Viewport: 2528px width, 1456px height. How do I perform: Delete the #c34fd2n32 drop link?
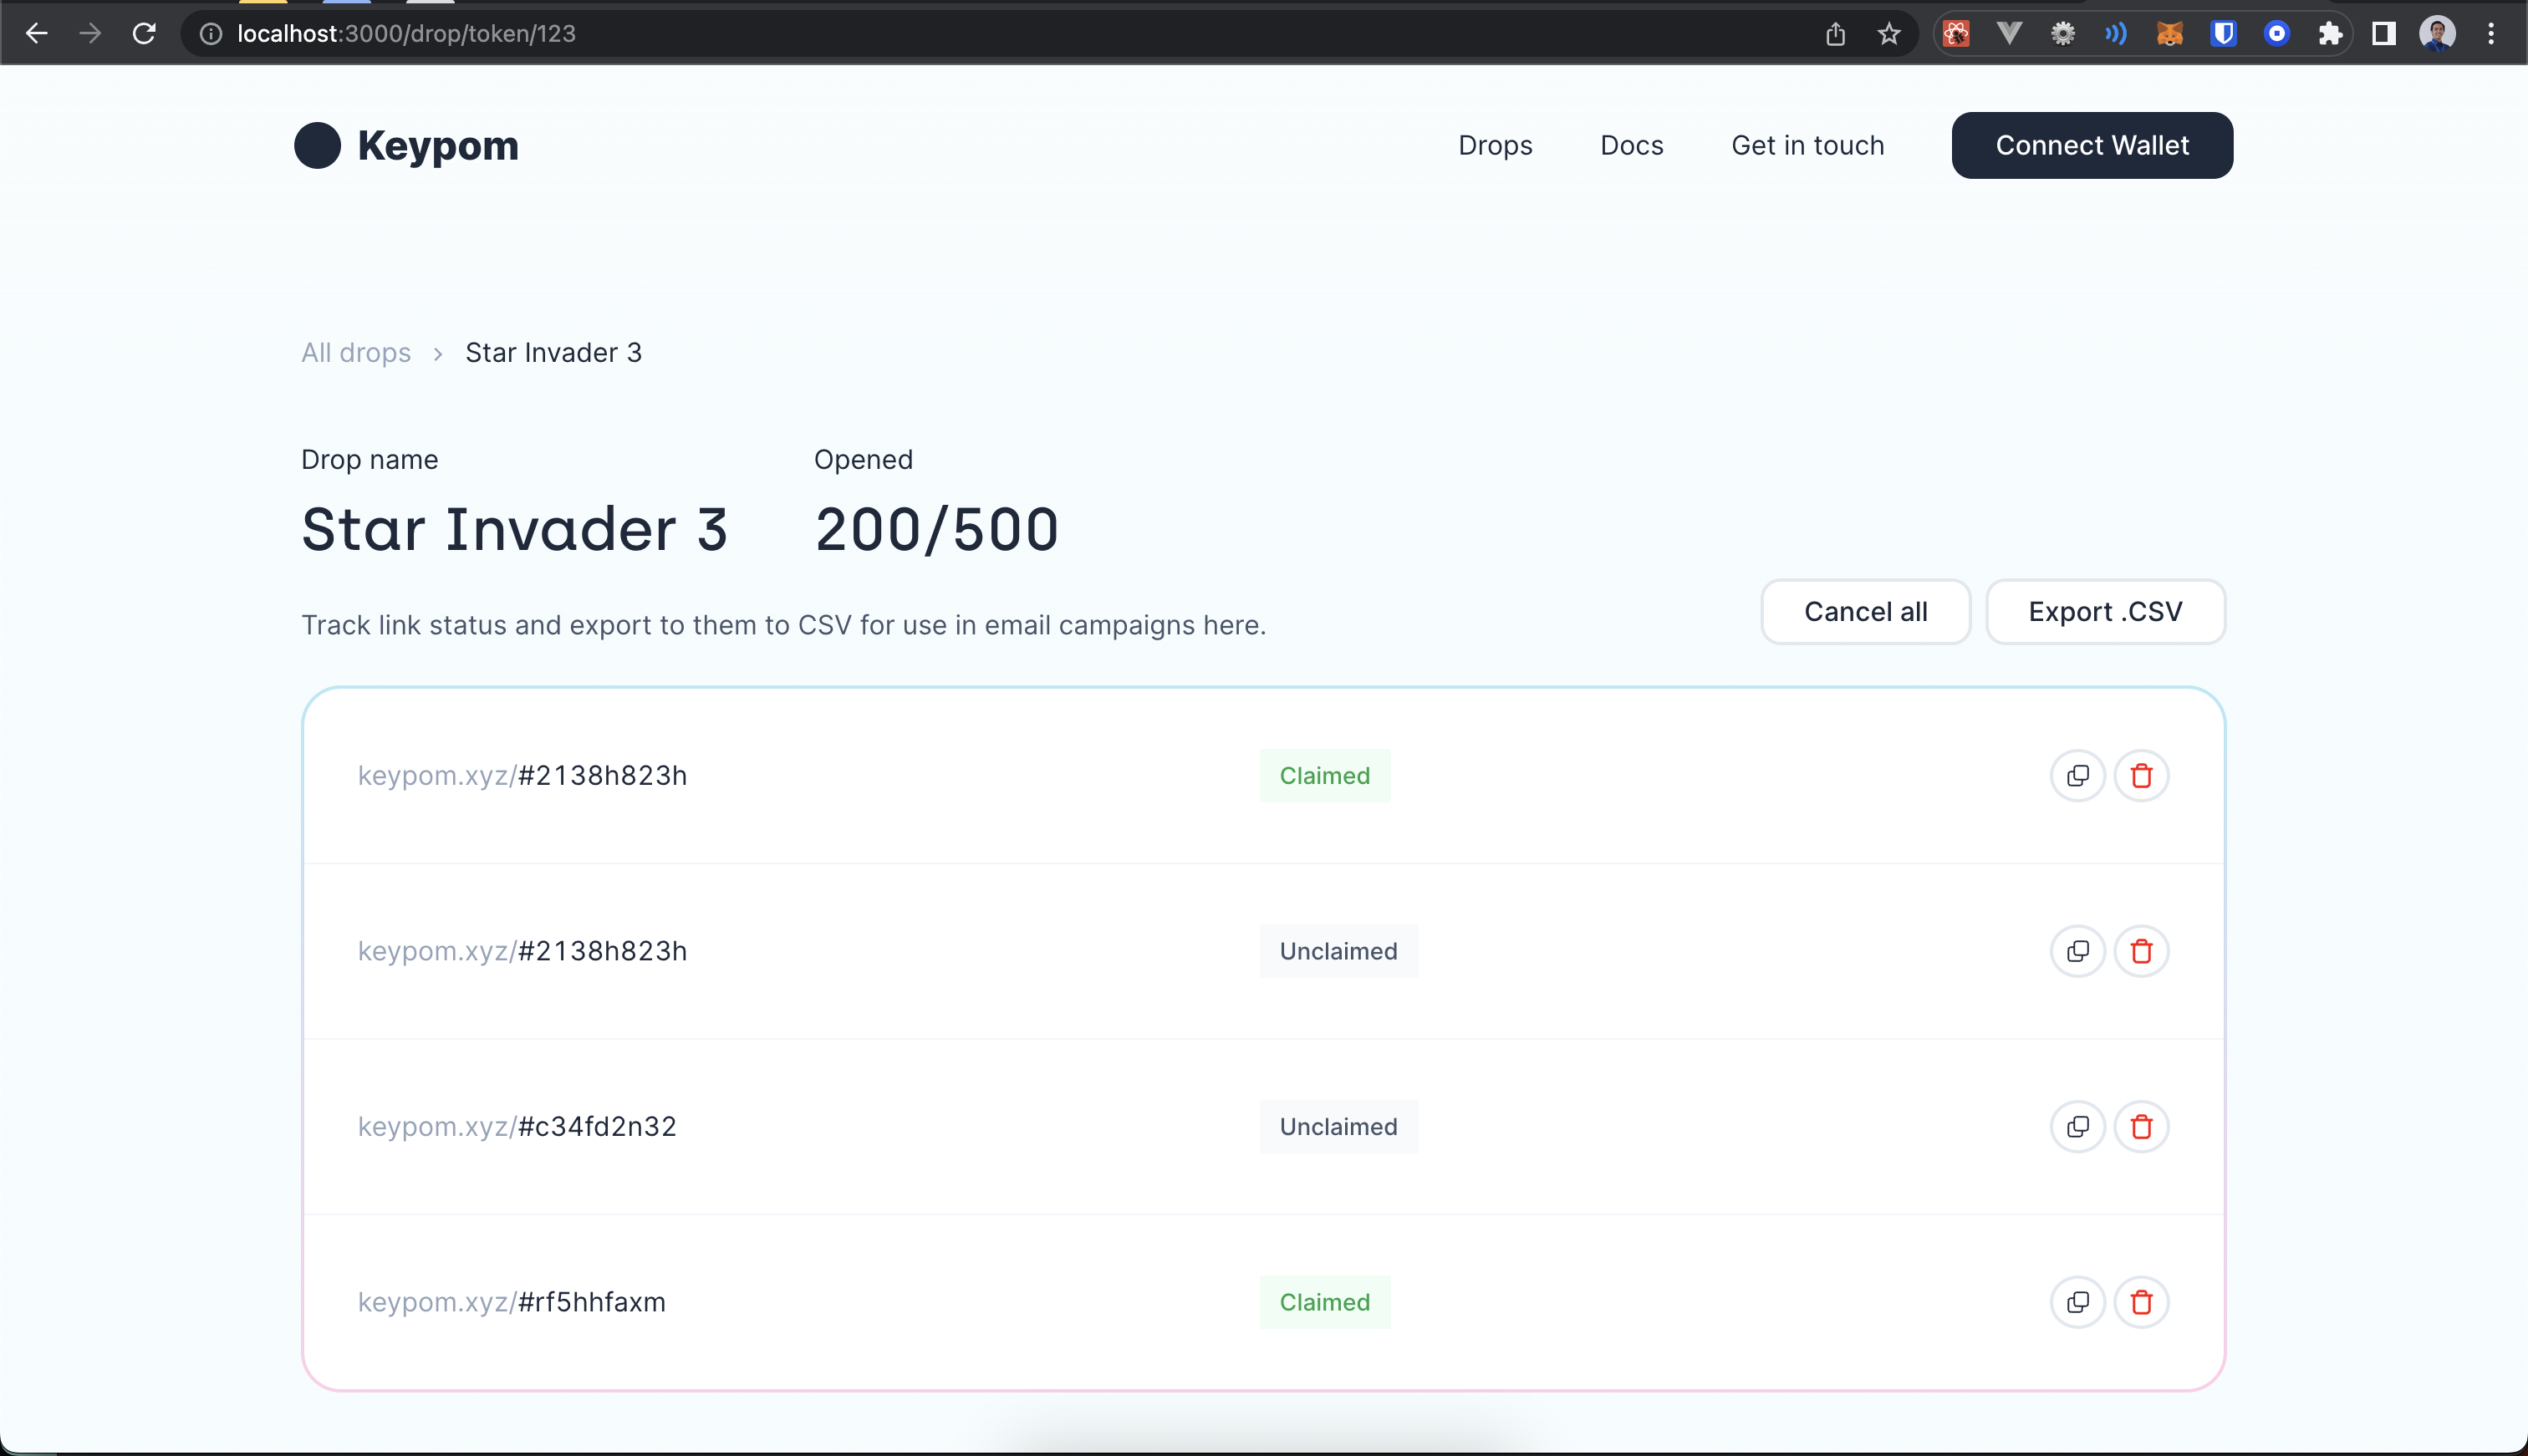(x=2141, y=1127)
